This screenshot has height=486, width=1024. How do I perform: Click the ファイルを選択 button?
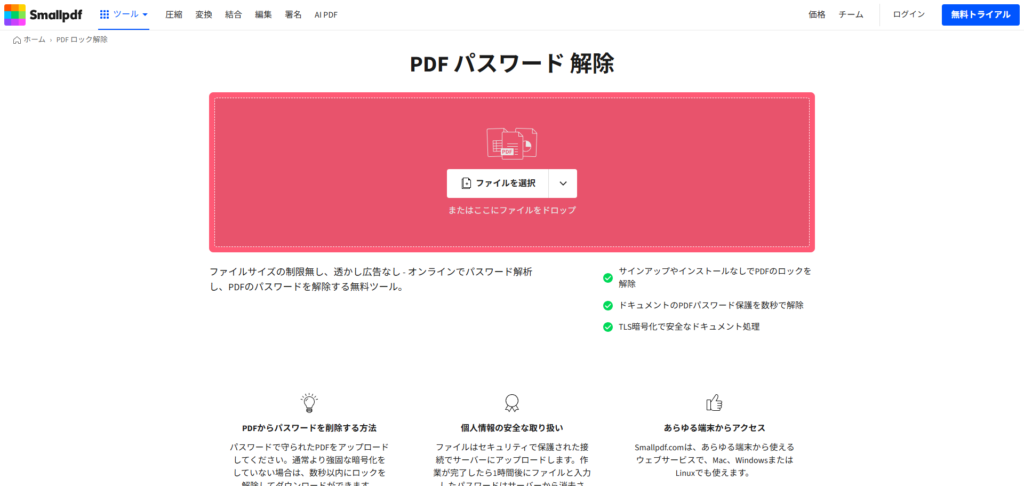pos(498,184)
